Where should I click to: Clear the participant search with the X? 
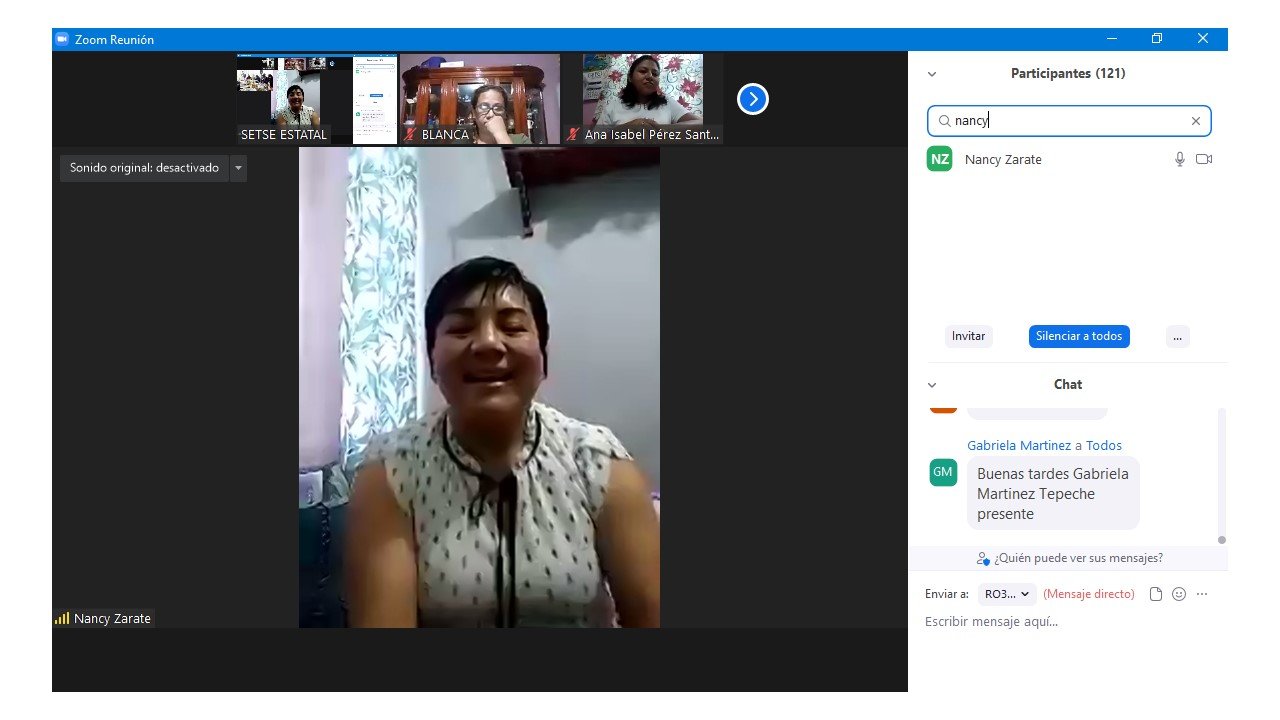(x=1195, y=121)
